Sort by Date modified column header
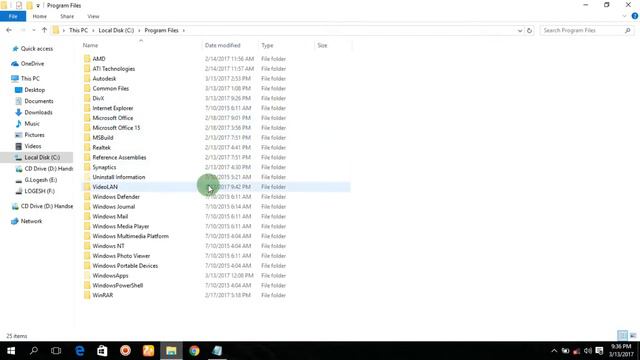 [222, 45]
